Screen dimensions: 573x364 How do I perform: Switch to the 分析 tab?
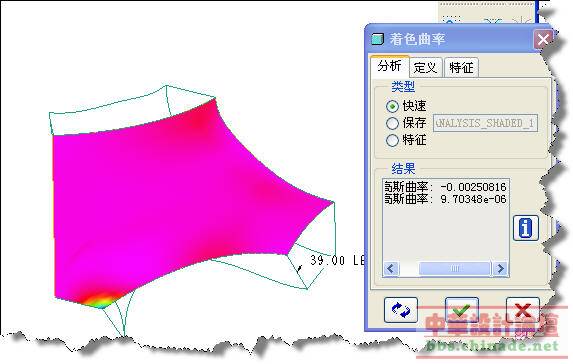pyautogui.click(x=390, y=66)
